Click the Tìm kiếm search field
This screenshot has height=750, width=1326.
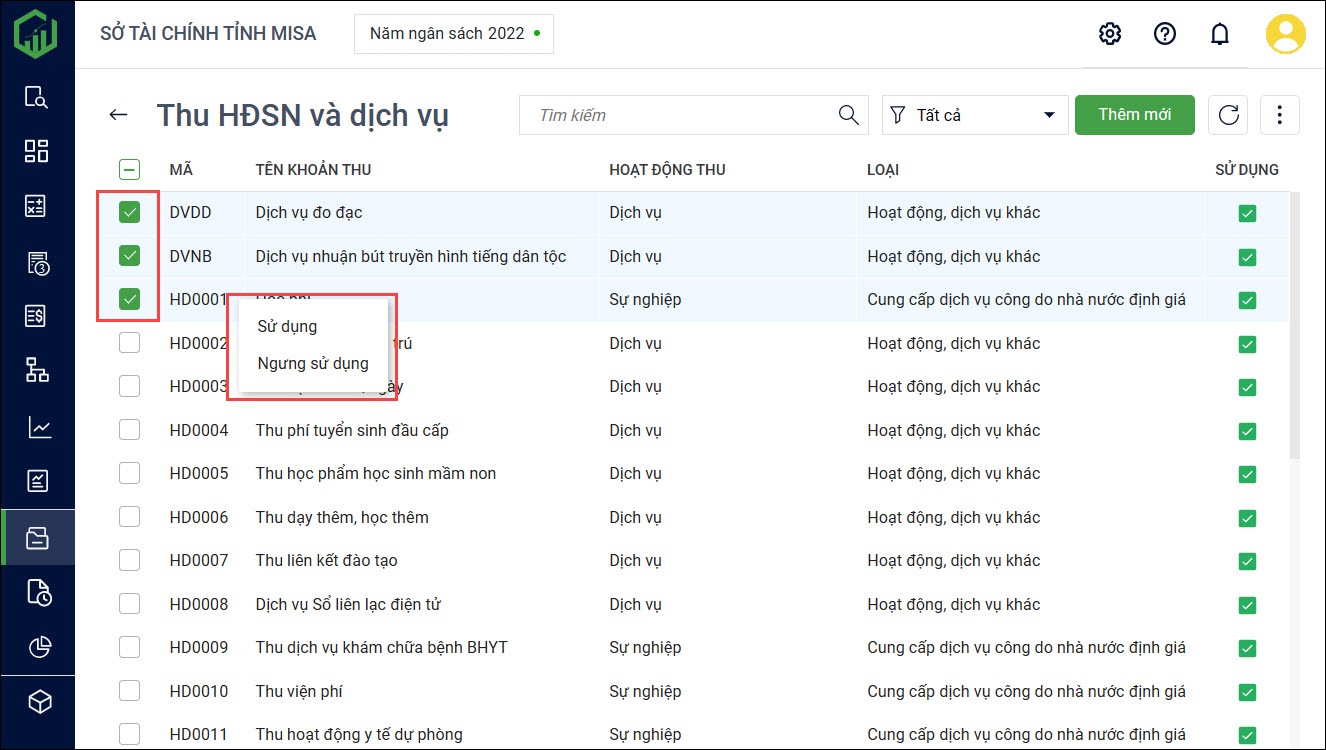680,115
